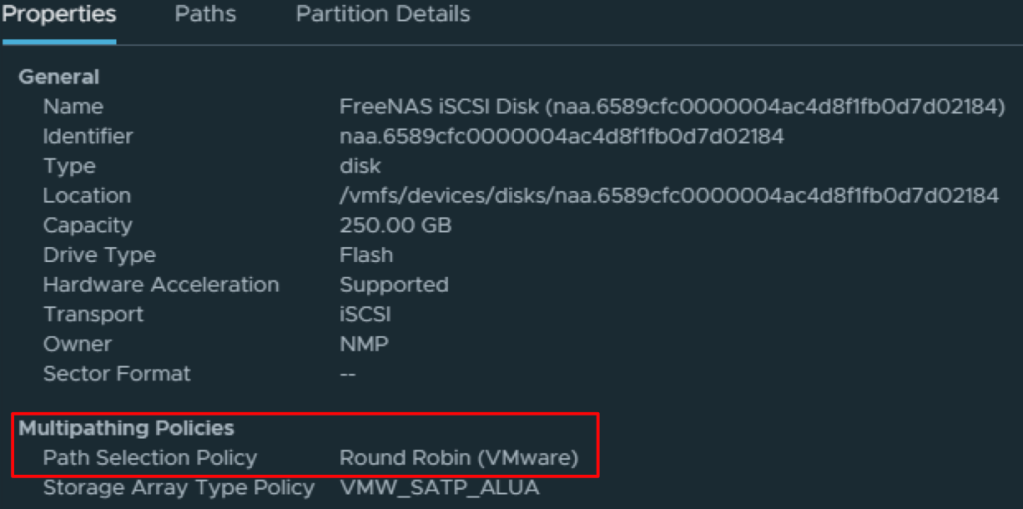Screen dimensions: 1023x509
Task: Click the Hardware Acceleration label
Action: 161,285
